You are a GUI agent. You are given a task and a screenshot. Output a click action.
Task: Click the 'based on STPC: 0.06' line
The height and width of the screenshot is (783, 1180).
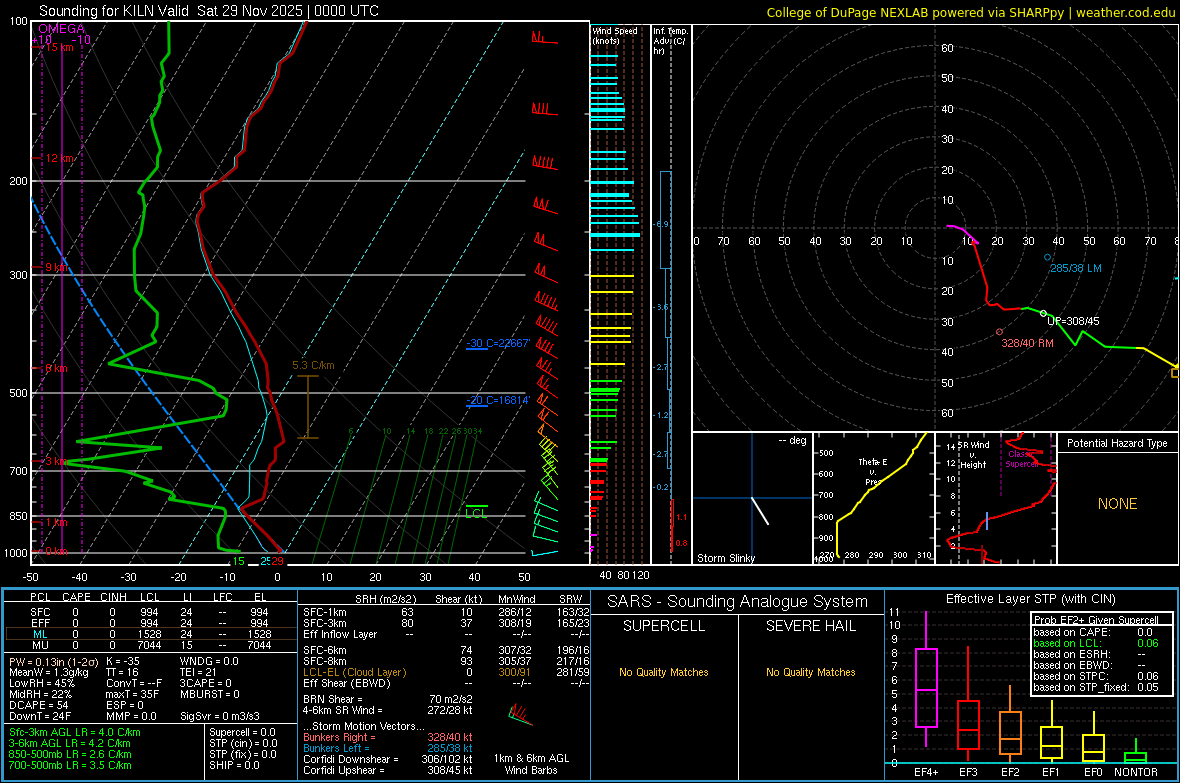(x=1096, y=676)
